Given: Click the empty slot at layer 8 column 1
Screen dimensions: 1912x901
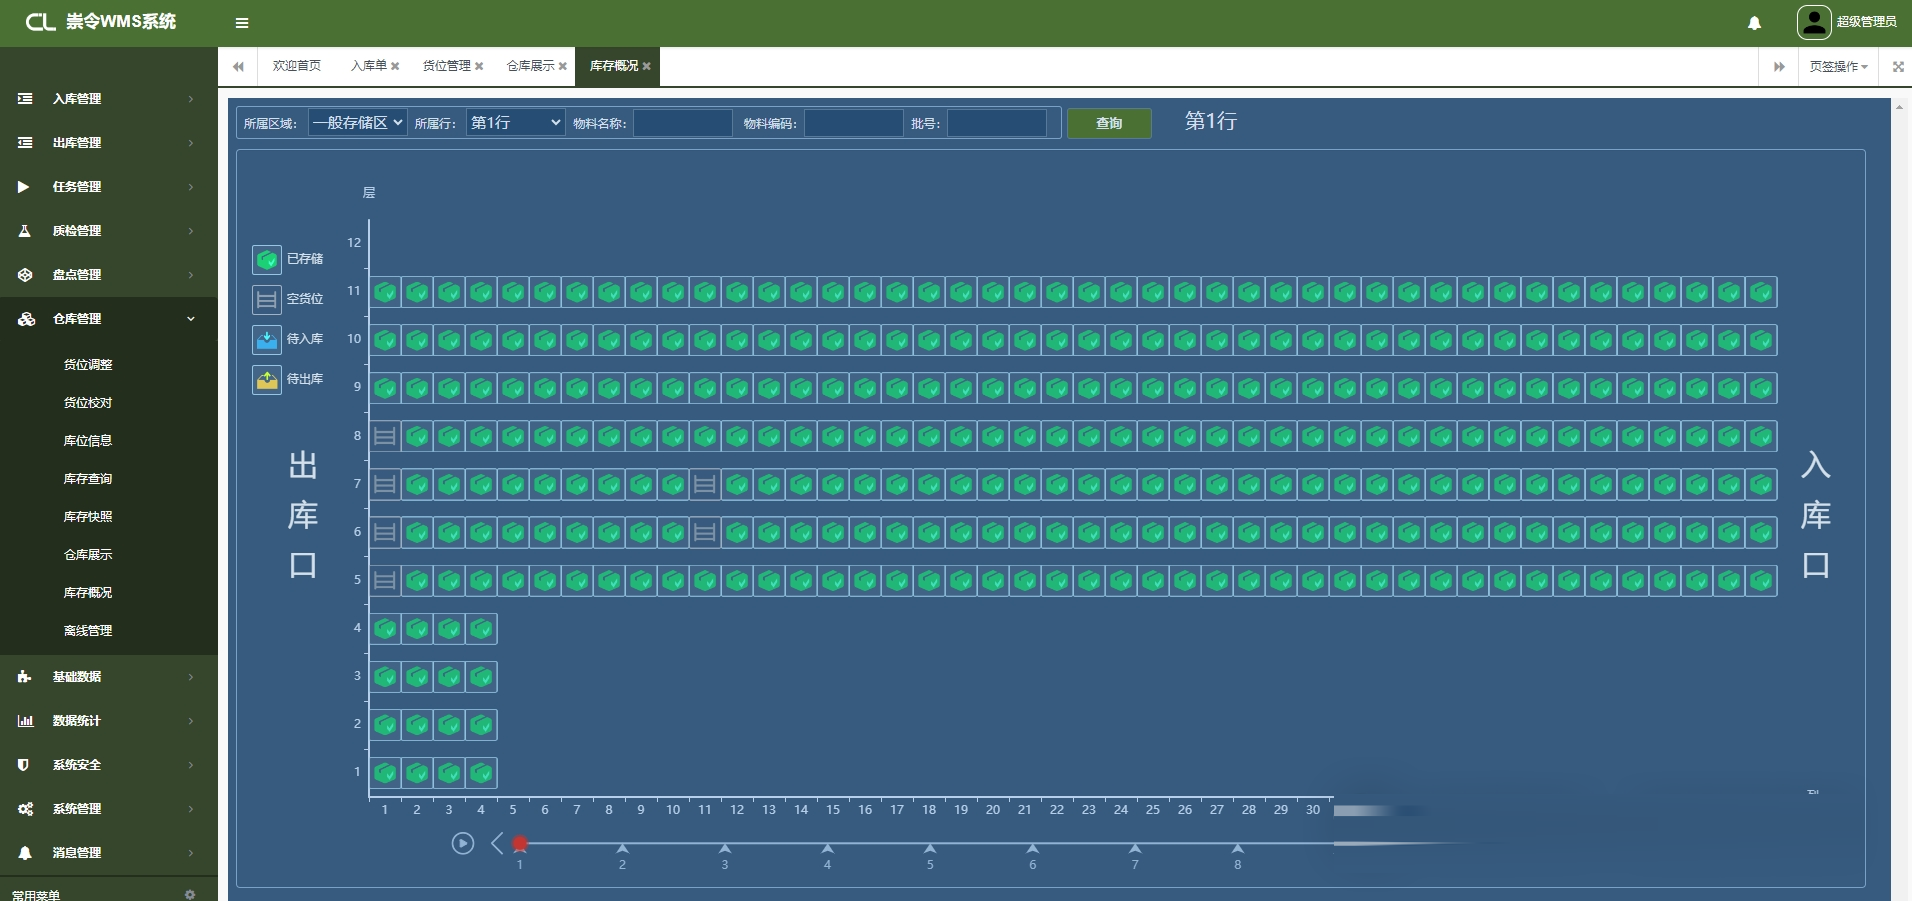Looking at the screenshot, I should tap(385, 436).
